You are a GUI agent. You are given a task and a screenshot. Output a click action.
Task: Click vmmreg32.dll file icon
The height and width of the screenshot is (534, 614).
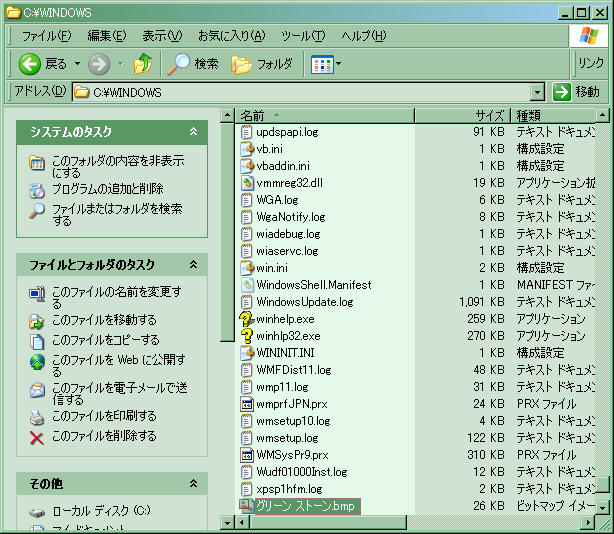247,183
